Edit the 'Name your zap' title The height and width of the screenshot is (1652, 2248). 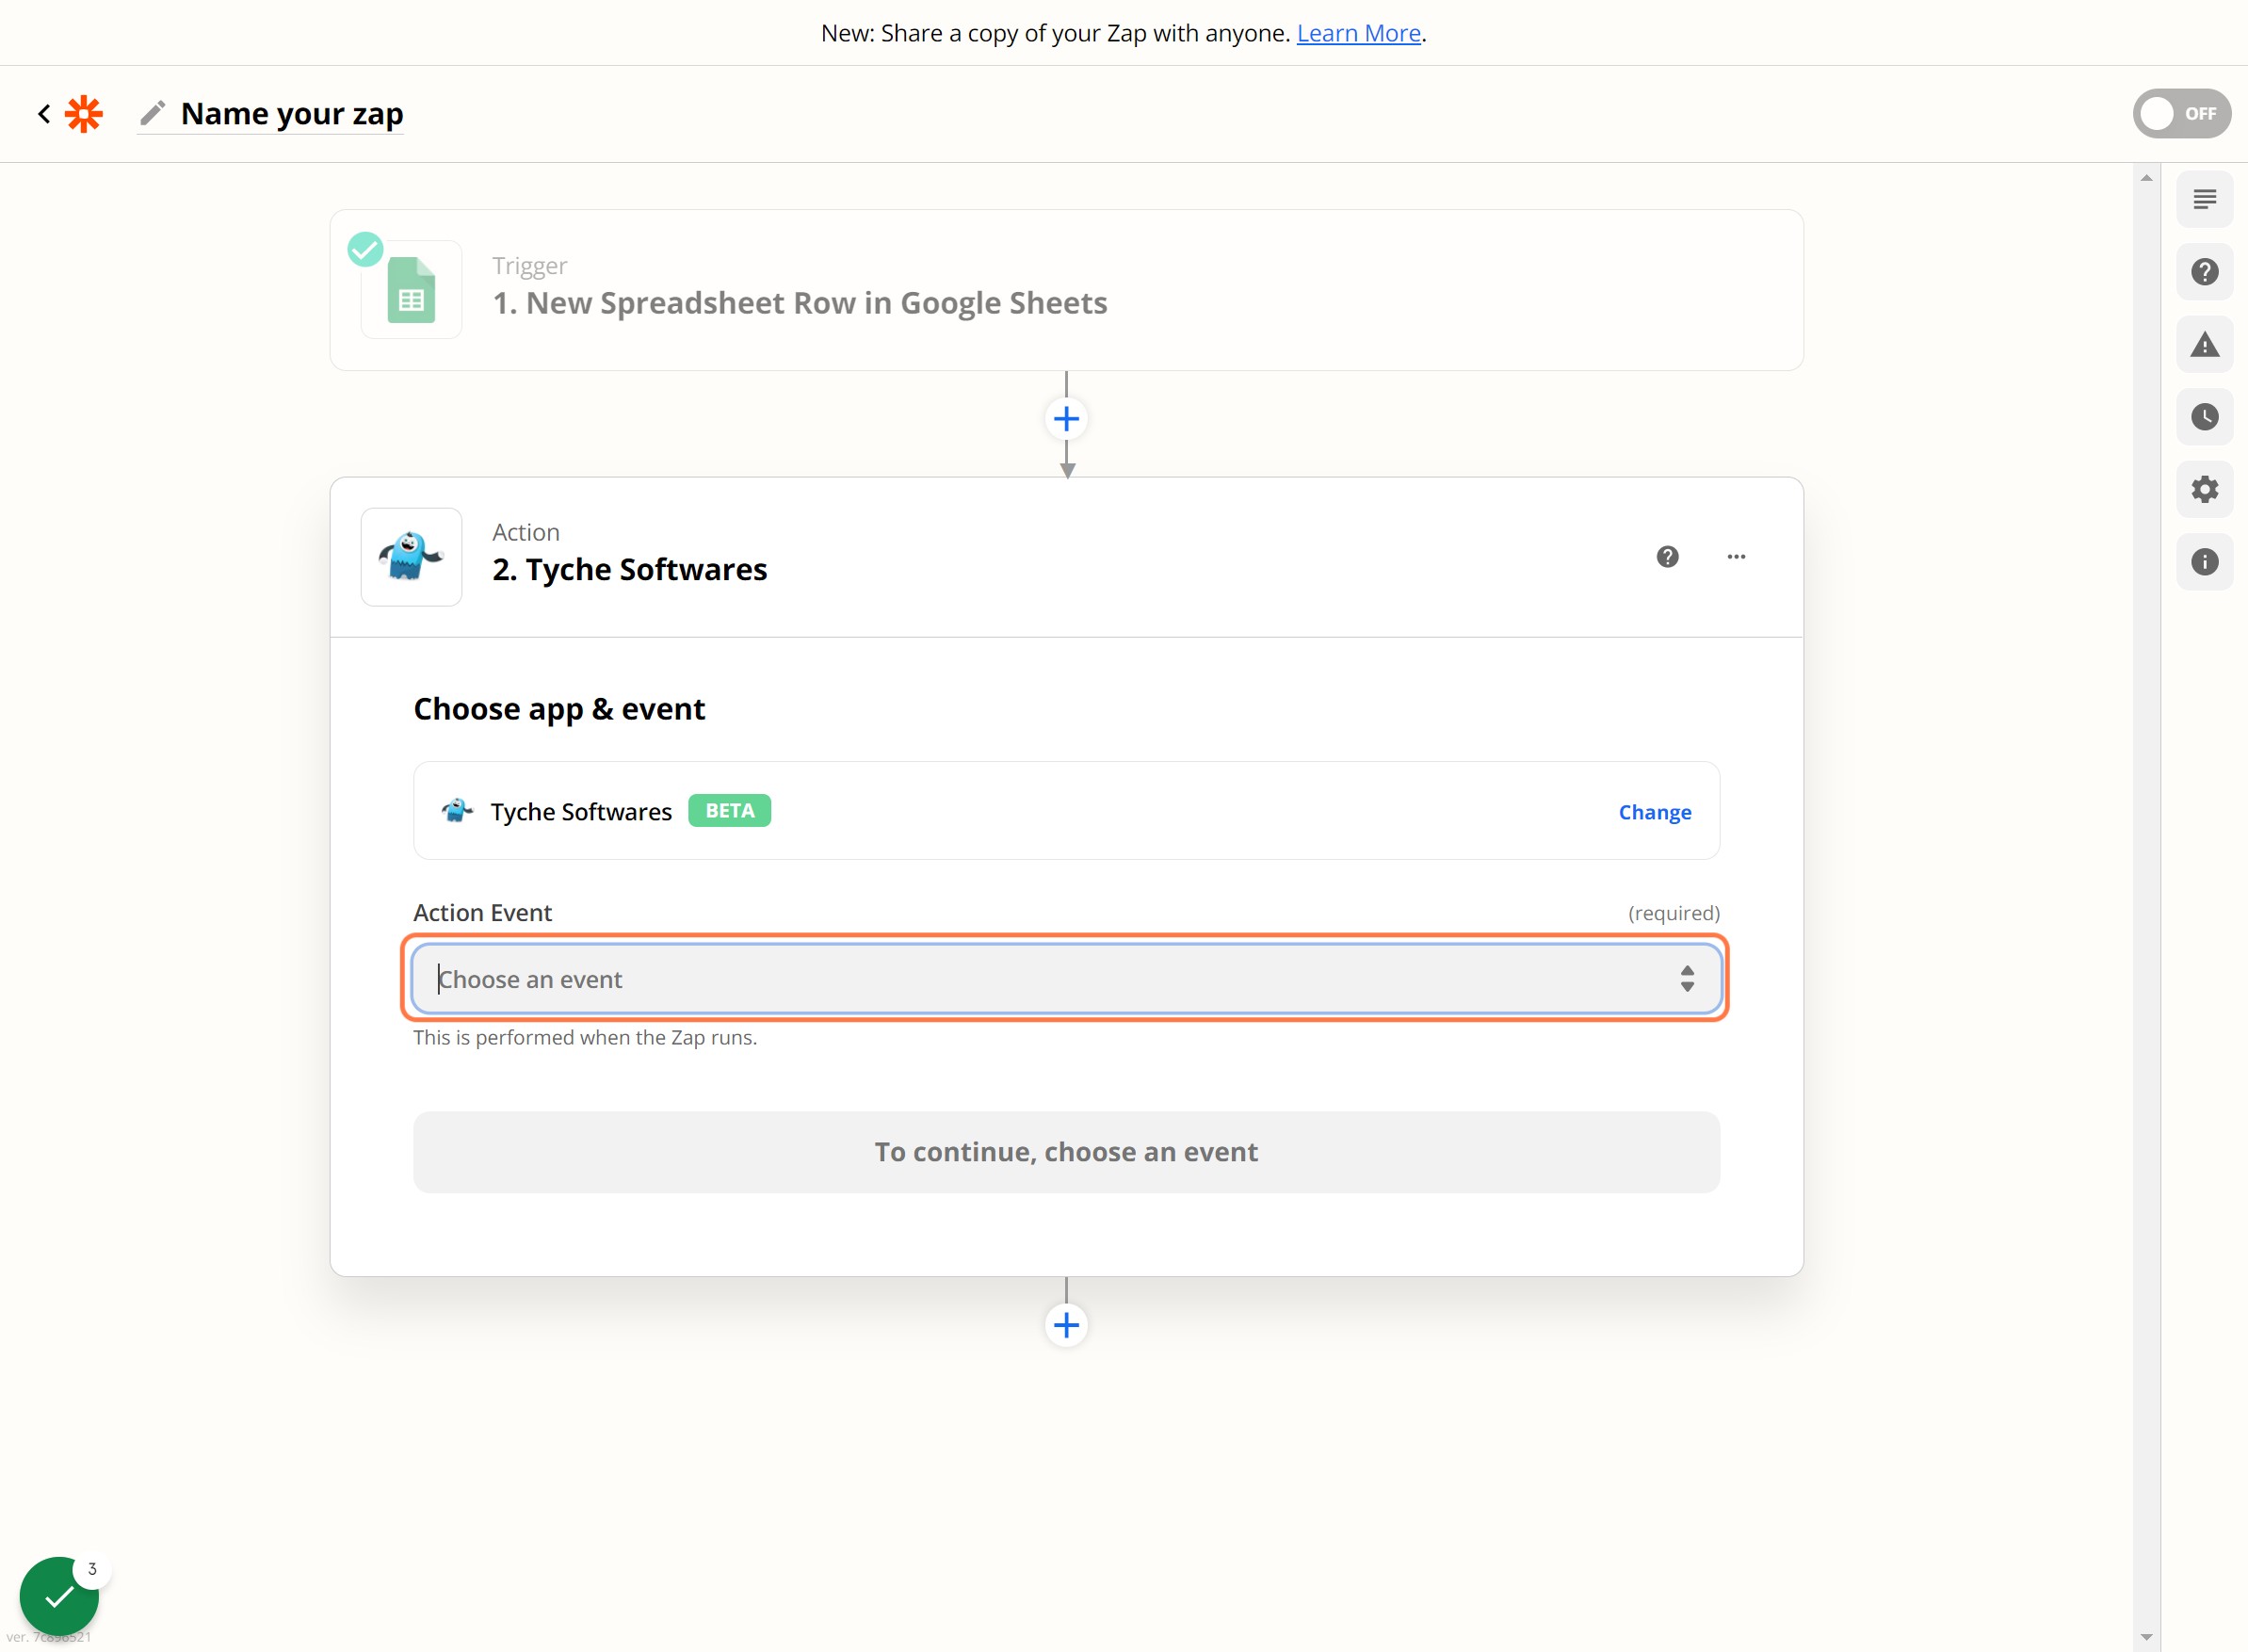click(x=292, y=114)
